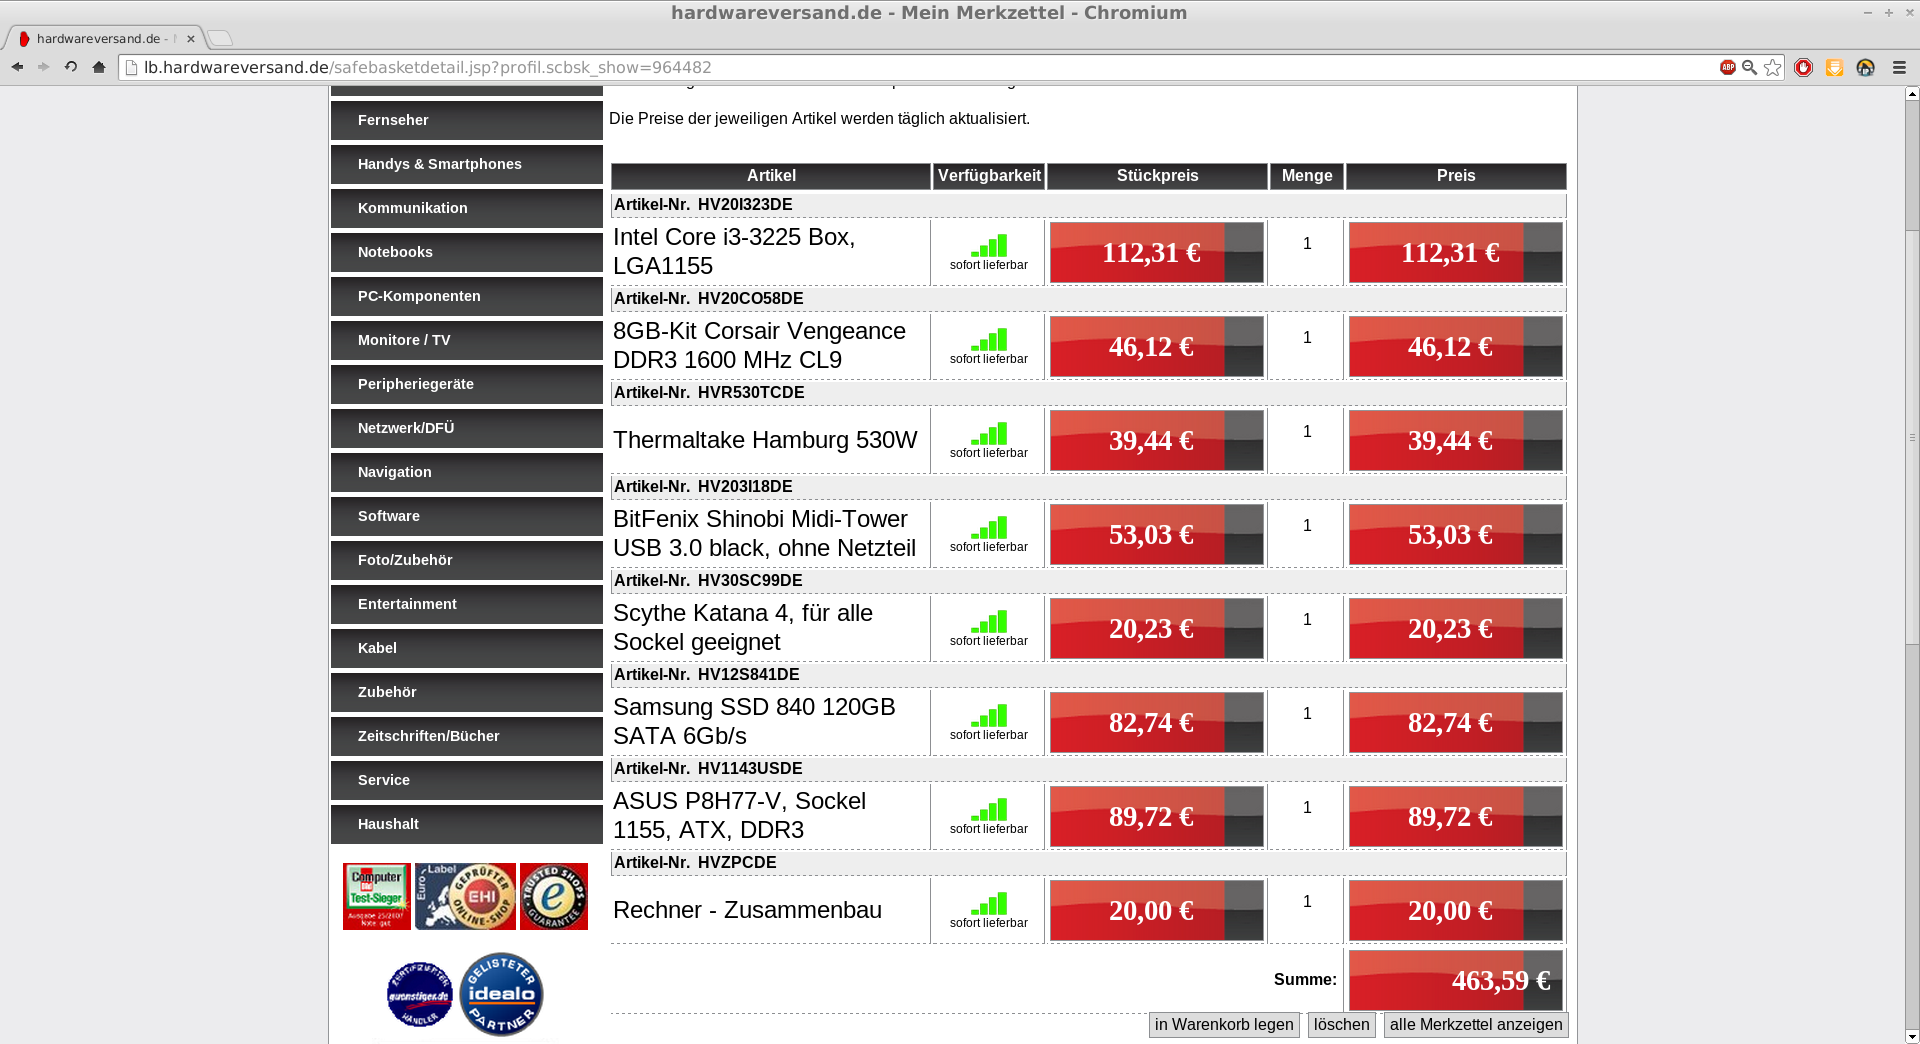Open the Foto/Zubehör category
Image resolution: width=1920 pixels, height=1044 pixels.
[467, 560]
